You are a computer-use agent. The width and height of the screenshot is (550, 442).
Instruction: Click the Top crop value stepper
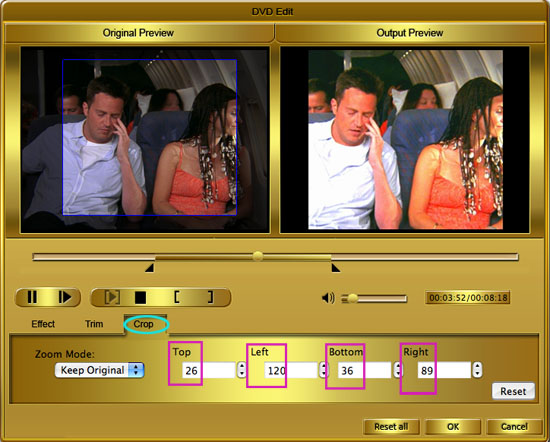tap(241, 370)
